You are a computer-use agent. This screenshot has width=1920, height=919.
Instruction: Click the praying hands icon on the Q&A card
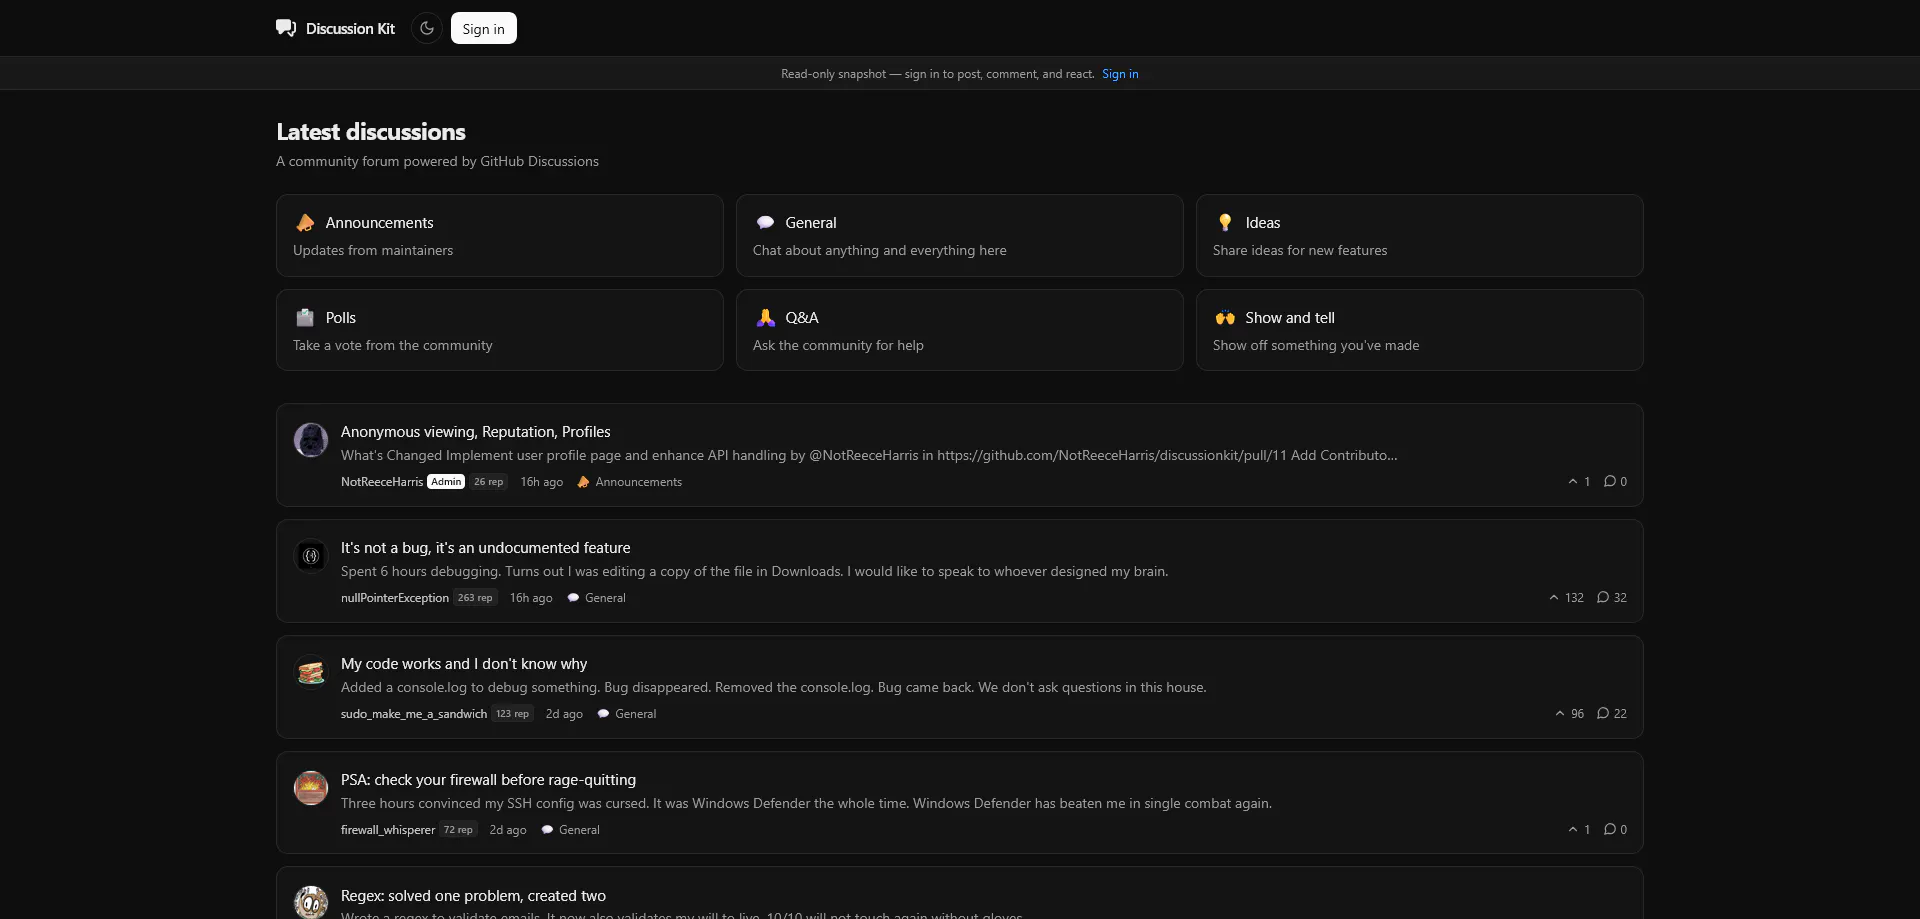(765, 317)
